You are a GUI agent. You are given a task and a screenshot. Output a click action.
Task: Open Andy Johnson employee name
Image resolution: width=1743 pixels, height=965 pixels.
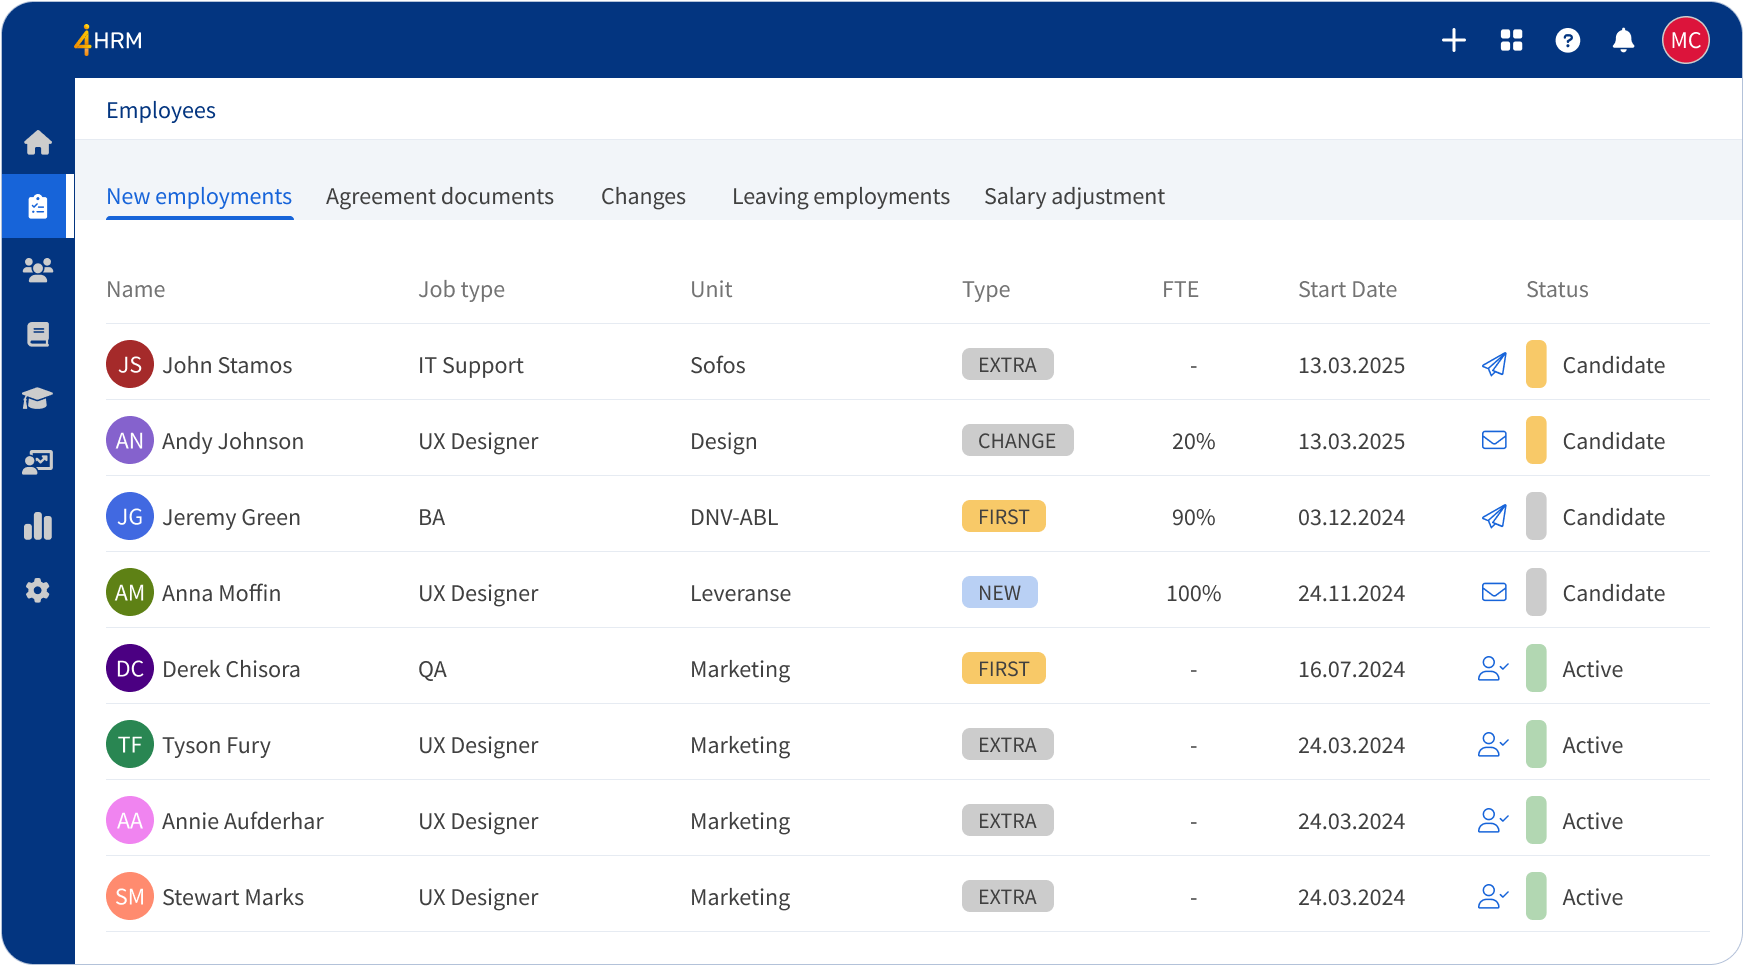(x=233, y=441)
